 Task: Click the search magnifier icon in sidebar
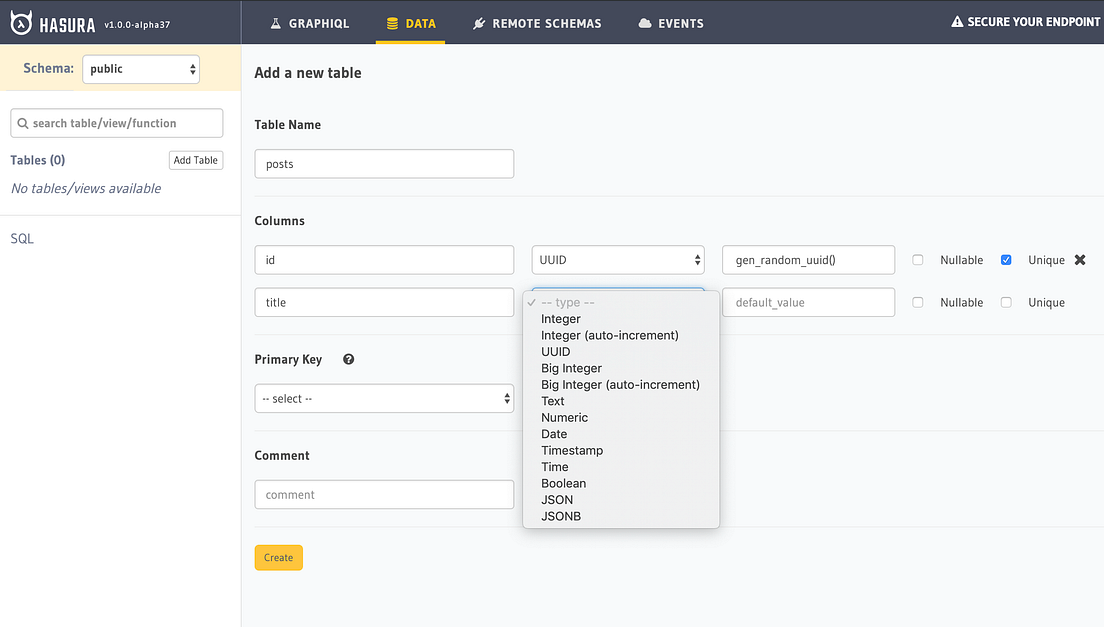[x=22, y=122]
